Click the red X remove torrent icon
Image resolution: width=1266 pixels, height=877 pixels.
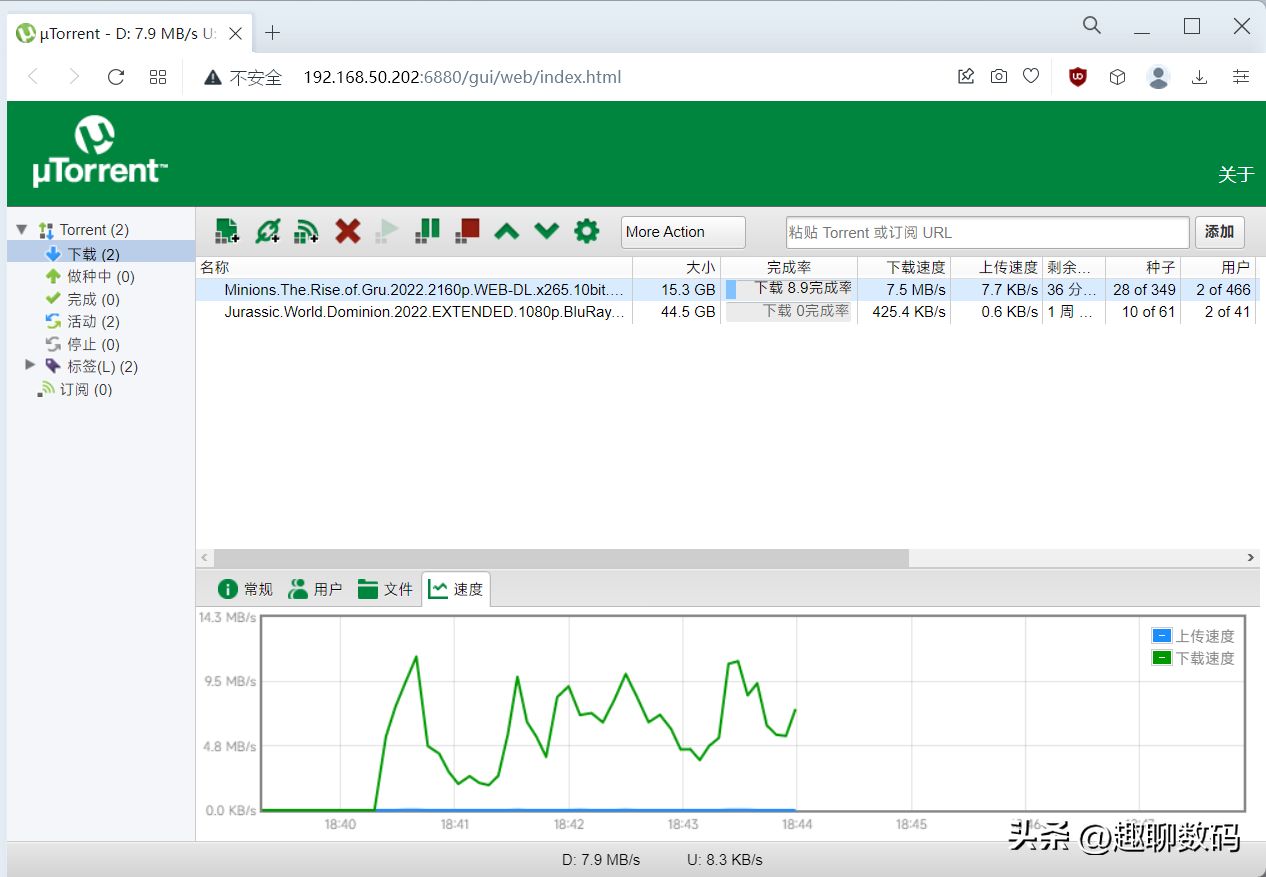click(x=347, y=231)
